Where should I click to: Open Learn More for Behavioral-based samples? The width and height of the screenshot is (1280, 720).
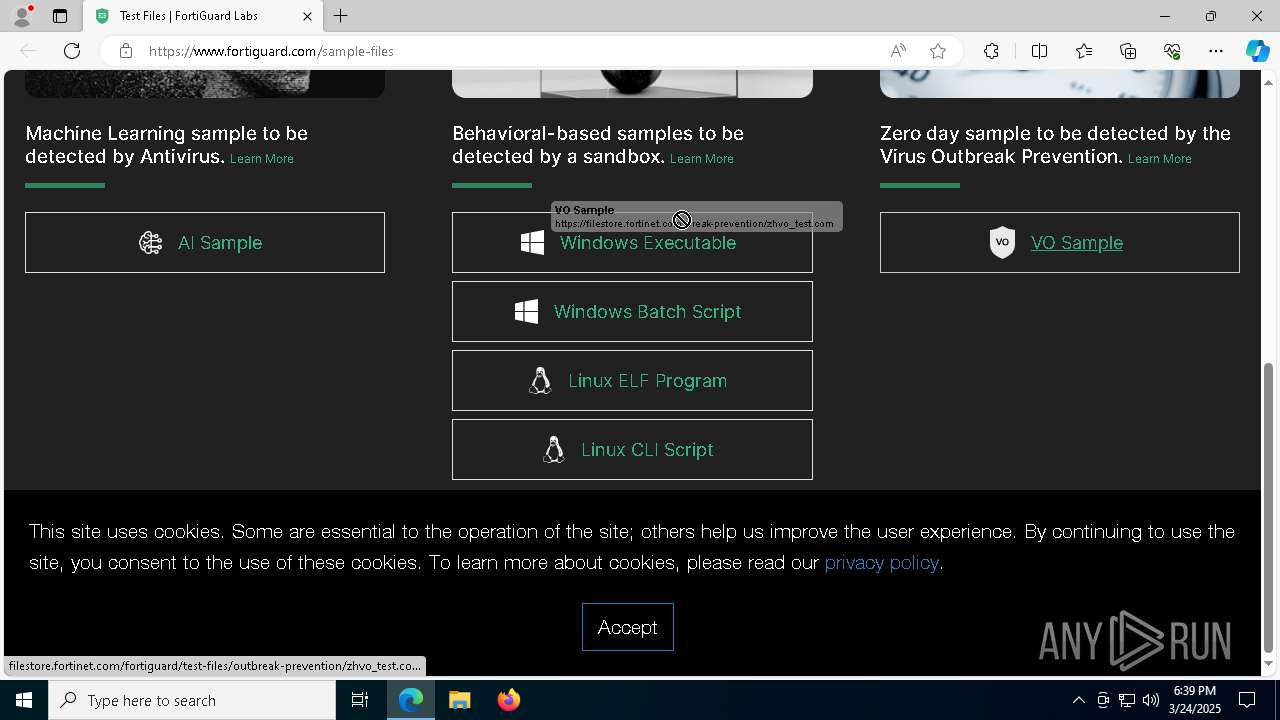[702, 159]
